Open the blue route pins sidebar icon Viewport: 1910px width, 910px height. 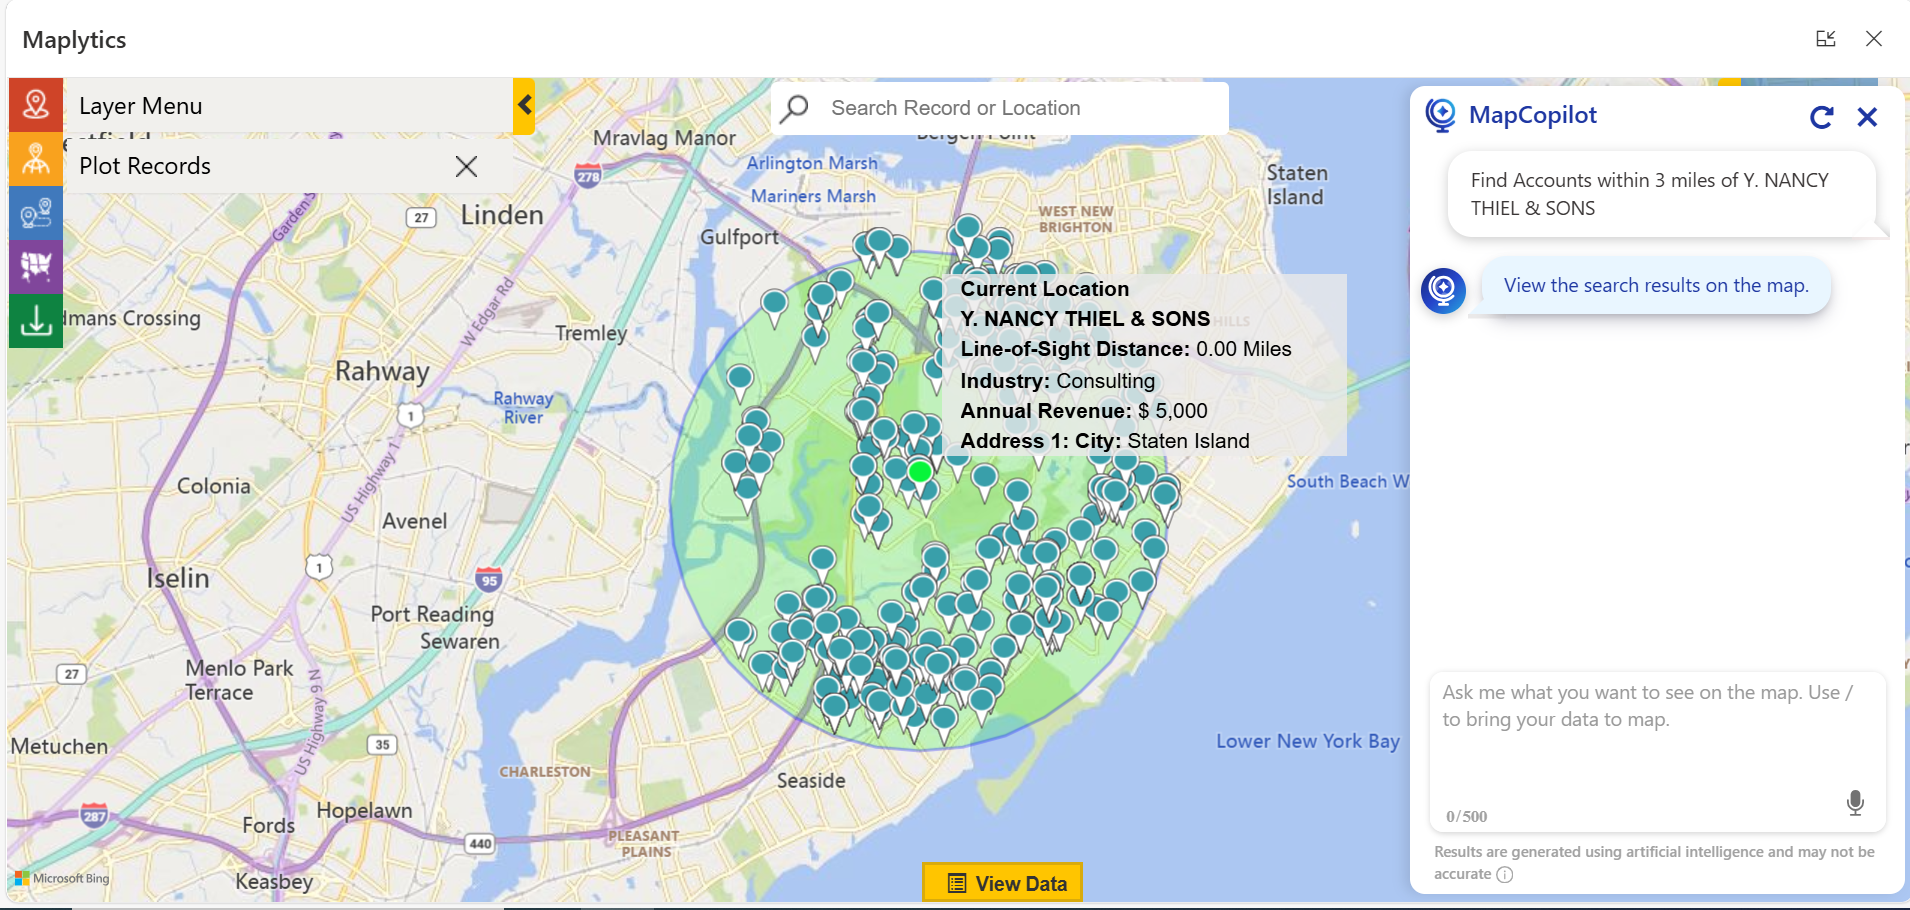click(x=36, y=213)
